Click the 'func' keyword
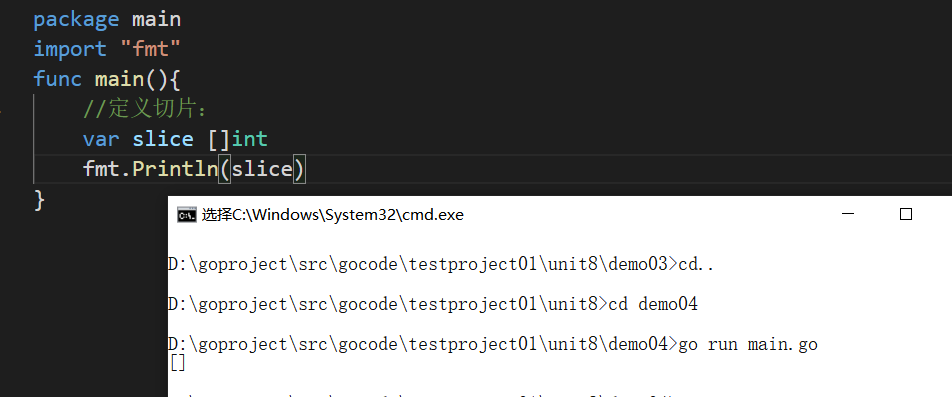Viewport: 952px width, 397px height. pos(57,79)
